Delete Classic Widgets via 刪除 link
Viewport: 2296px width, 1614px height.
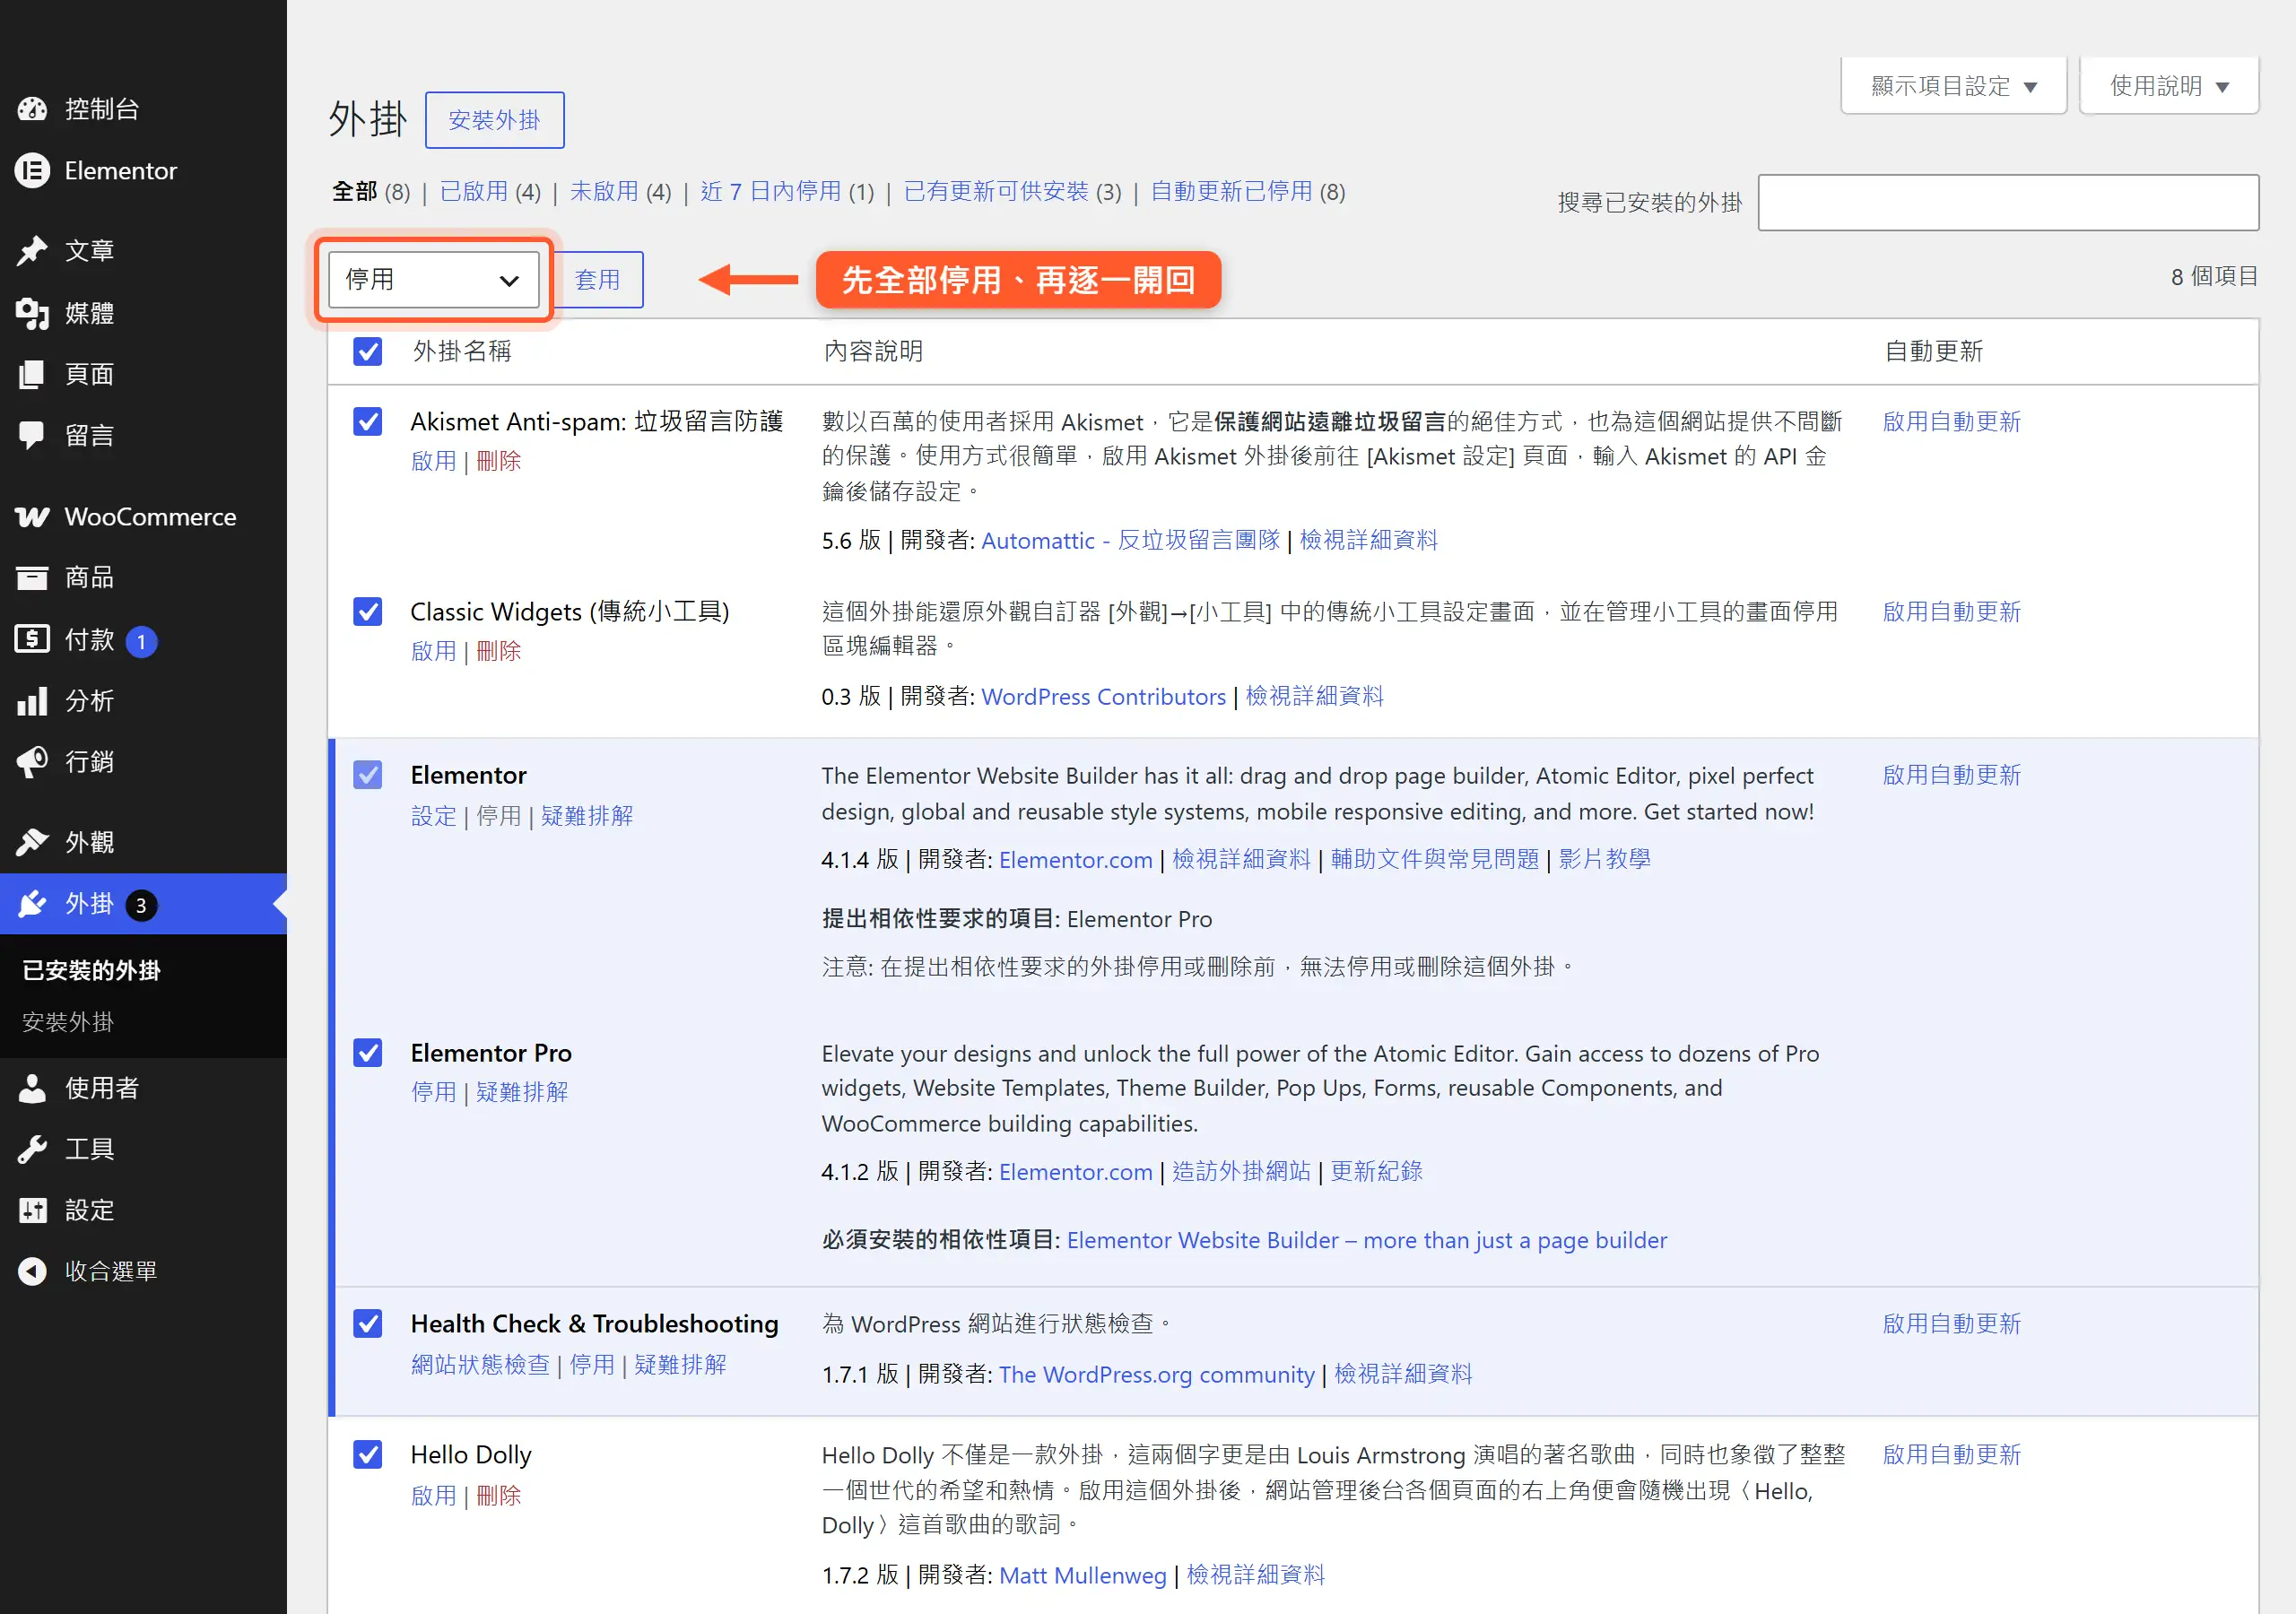(x=498, y=651)
